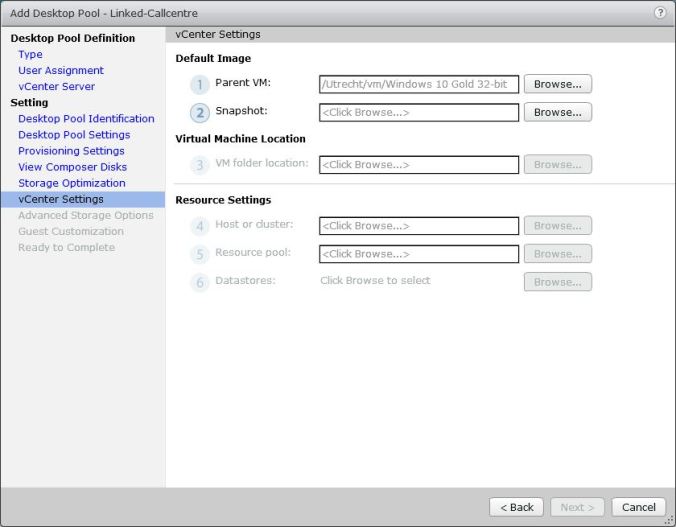
Task: Click the Snapshot input field
Action: (x=419, y=113)
